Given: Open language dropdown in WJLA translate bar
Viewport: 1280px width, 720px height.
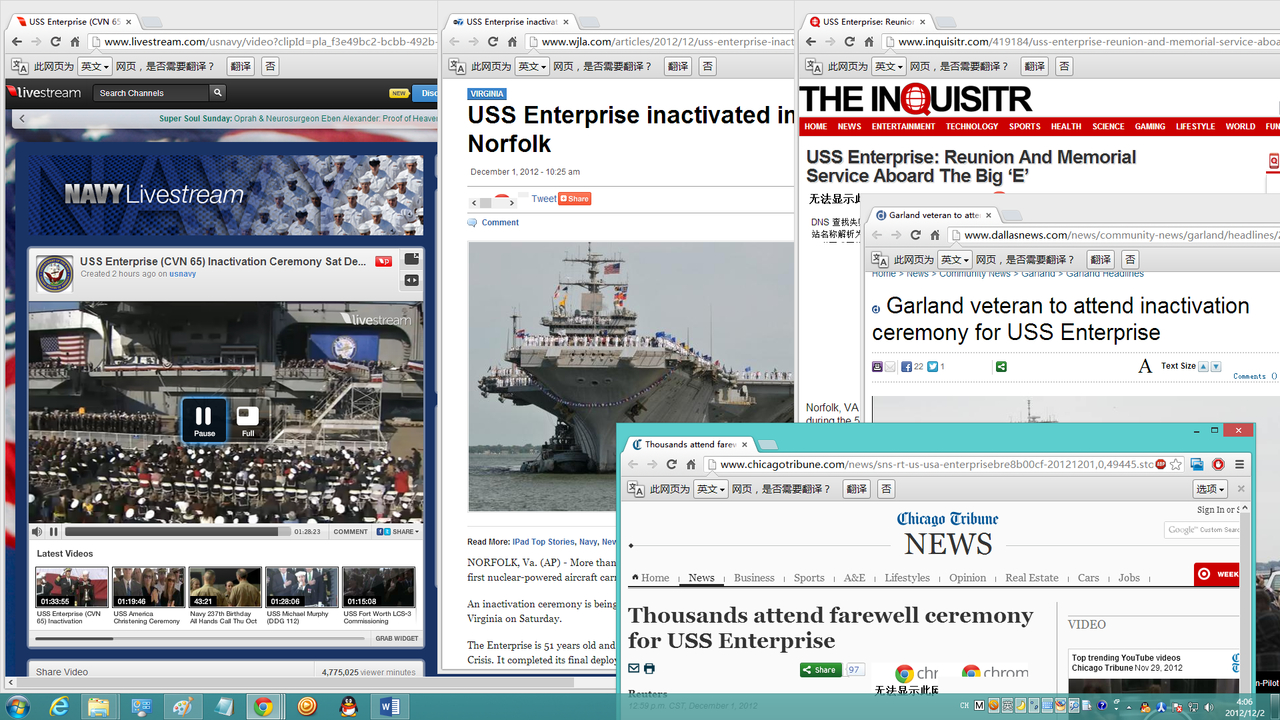Looking at the screenshot, I should (x=532, y=66).
